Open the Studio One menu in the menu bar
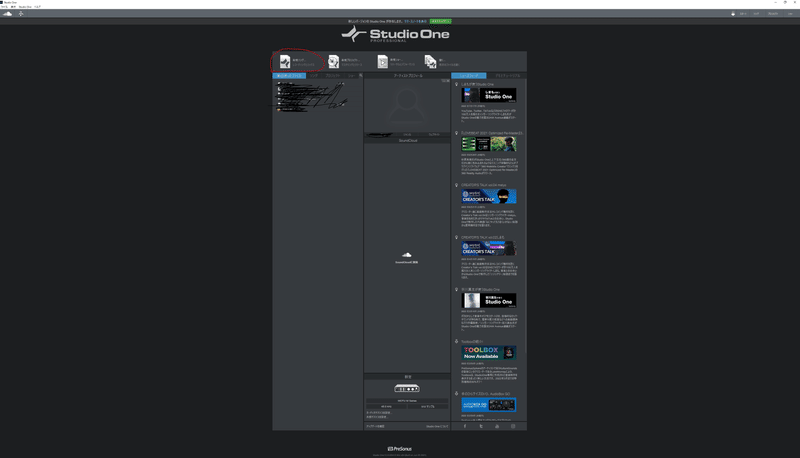The image size is (800, 458). point(25,7)
